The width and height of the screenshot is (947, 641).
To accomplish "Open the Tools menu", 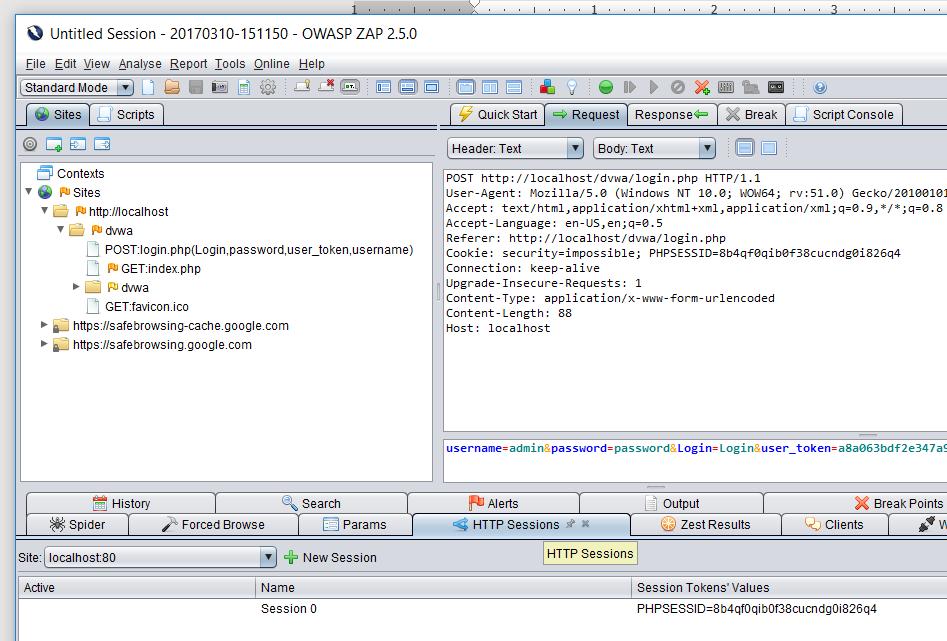I will click(x=230, y=63).
